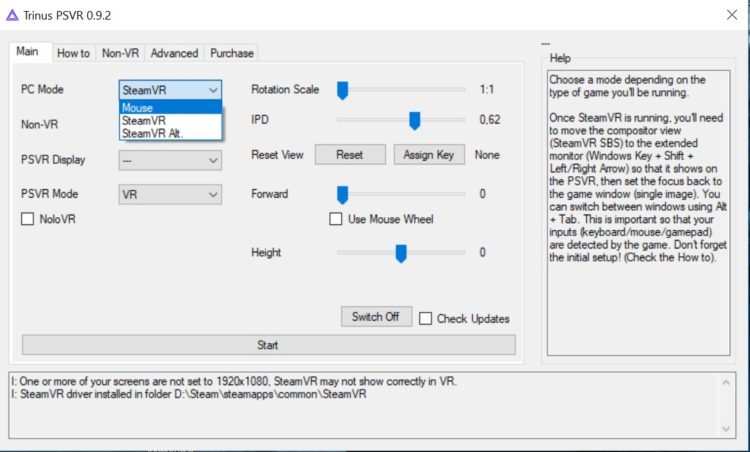The image size is (750, 452).
Task: Click the PSVR Display label
Action: click(x=53, y=160)
